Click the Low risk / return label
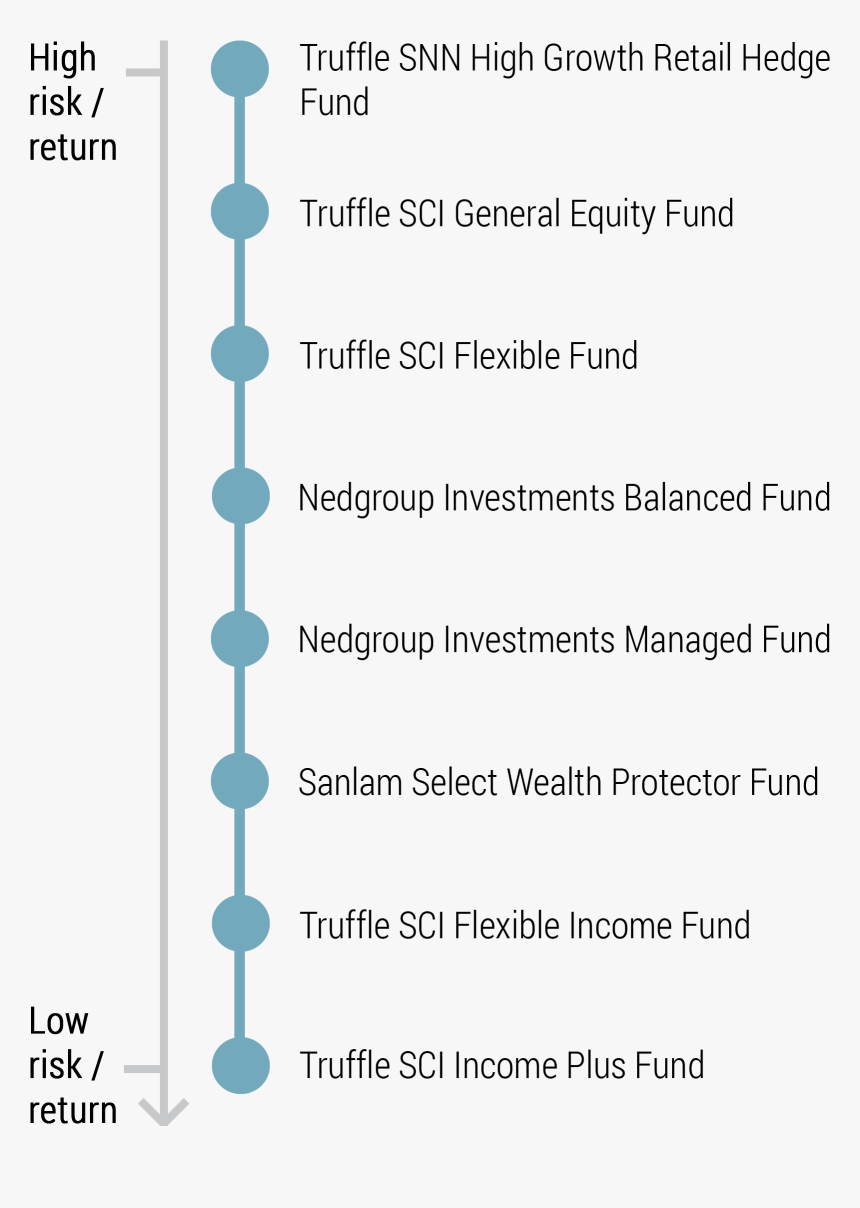 point(72,1065)
